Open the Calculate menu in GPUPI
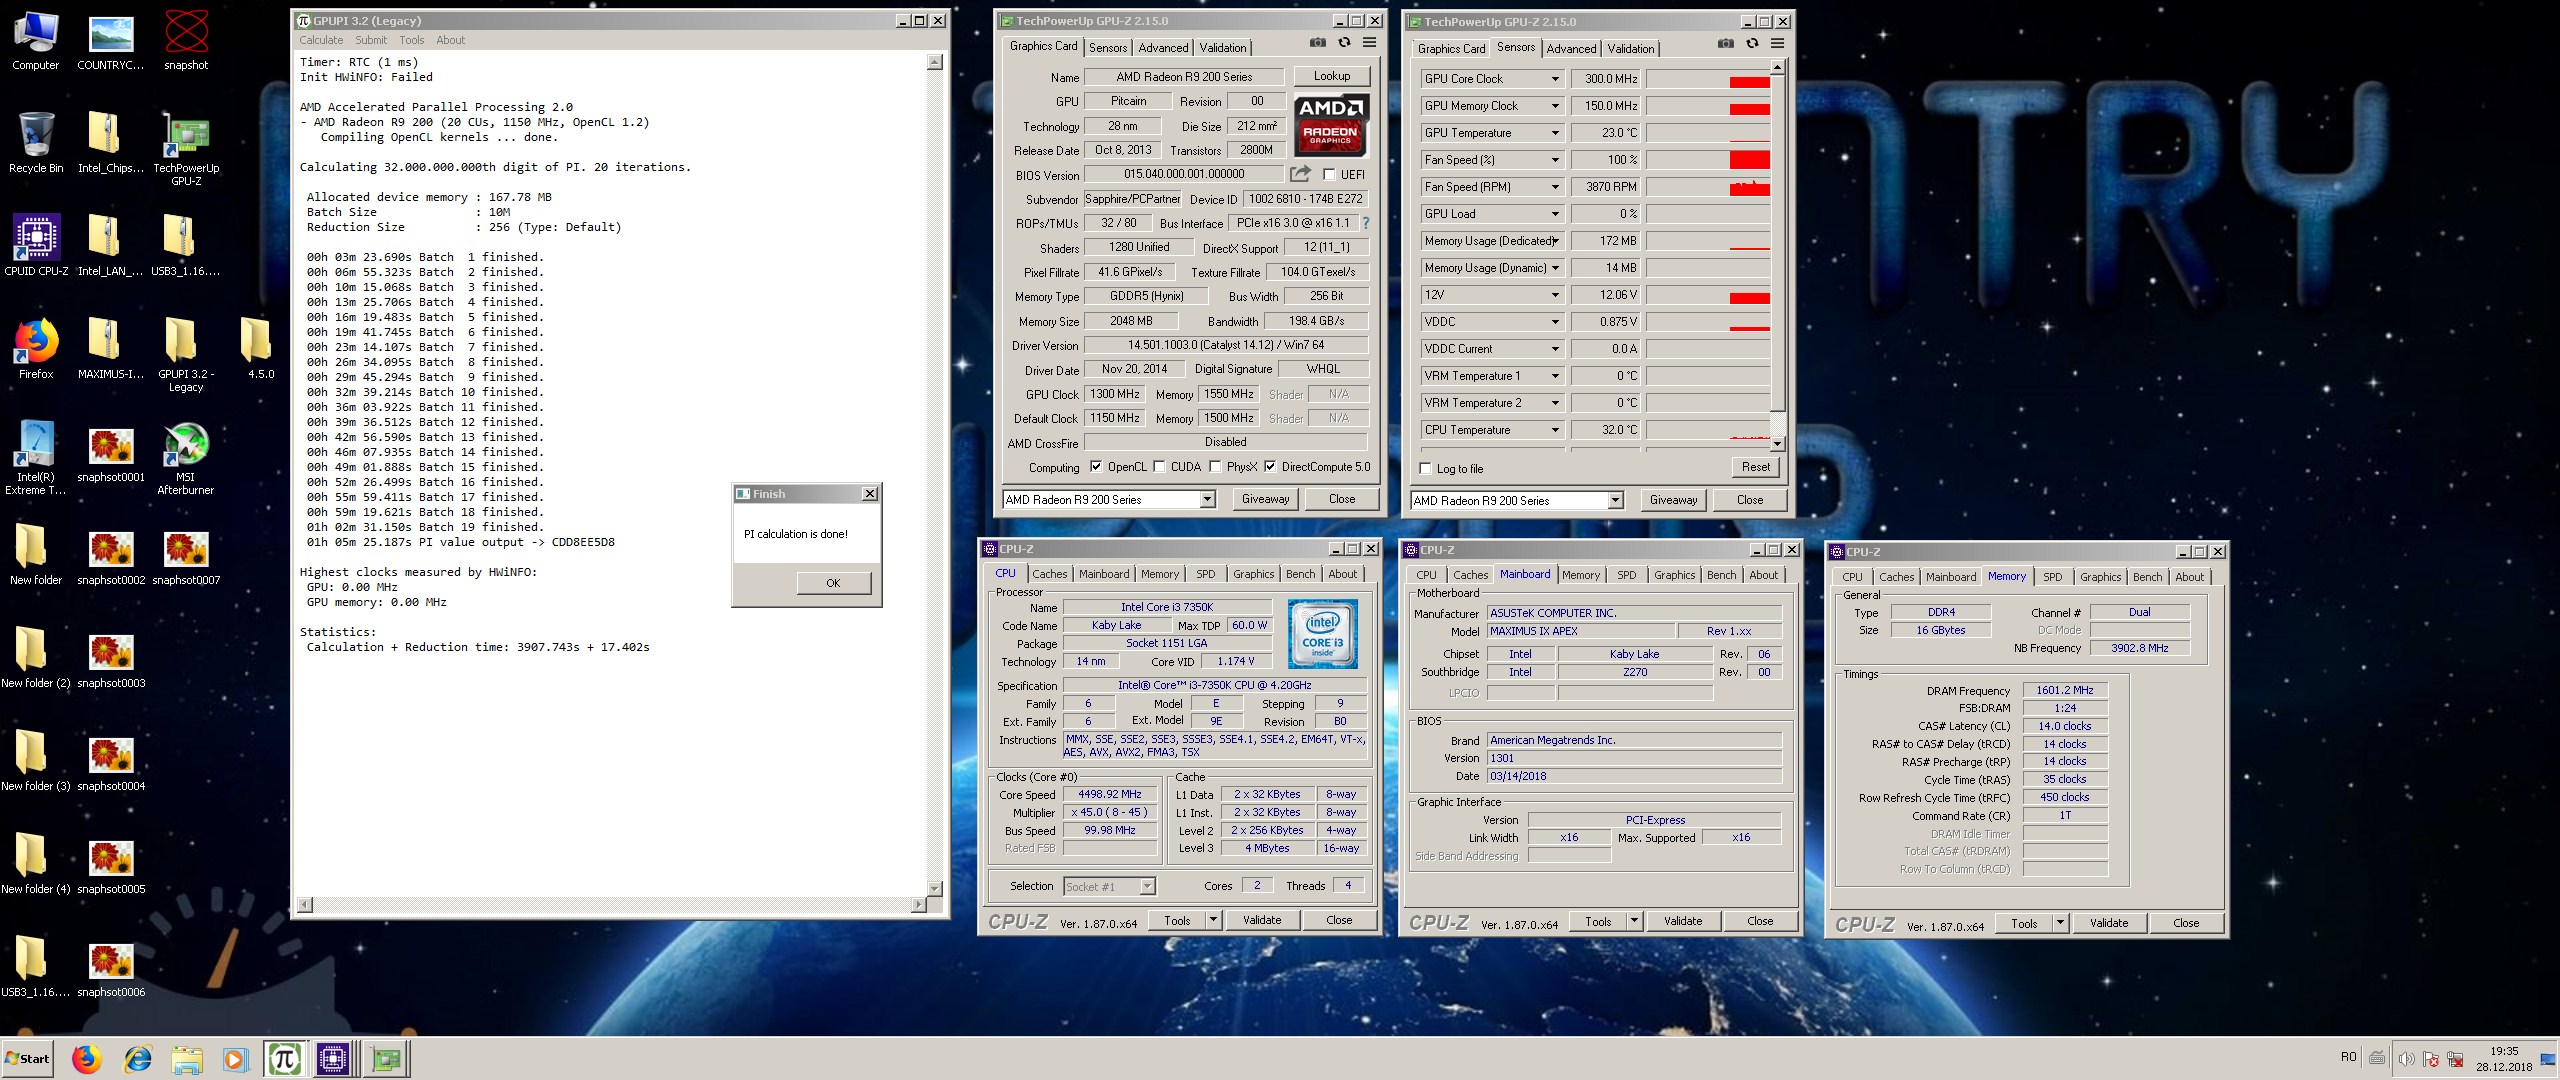This screenshot has width=2560, height=1080. tap(321, 40)
